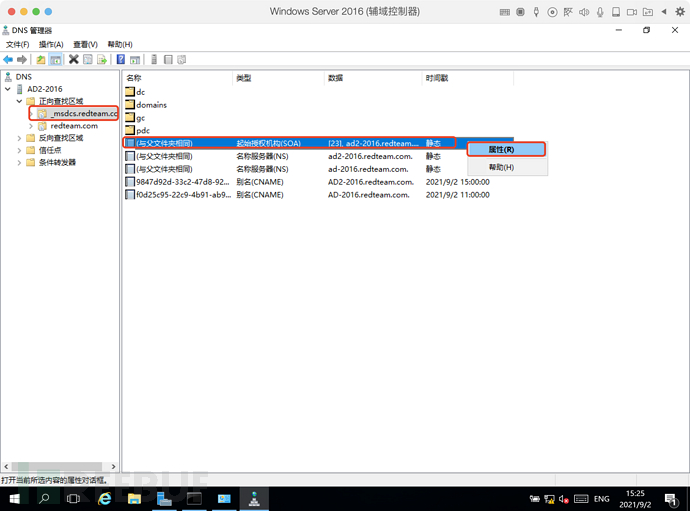The width and height of the screenshot is (690, 511).
Task: Click the show/hide action pane icon
Action: tap(135, 59)
